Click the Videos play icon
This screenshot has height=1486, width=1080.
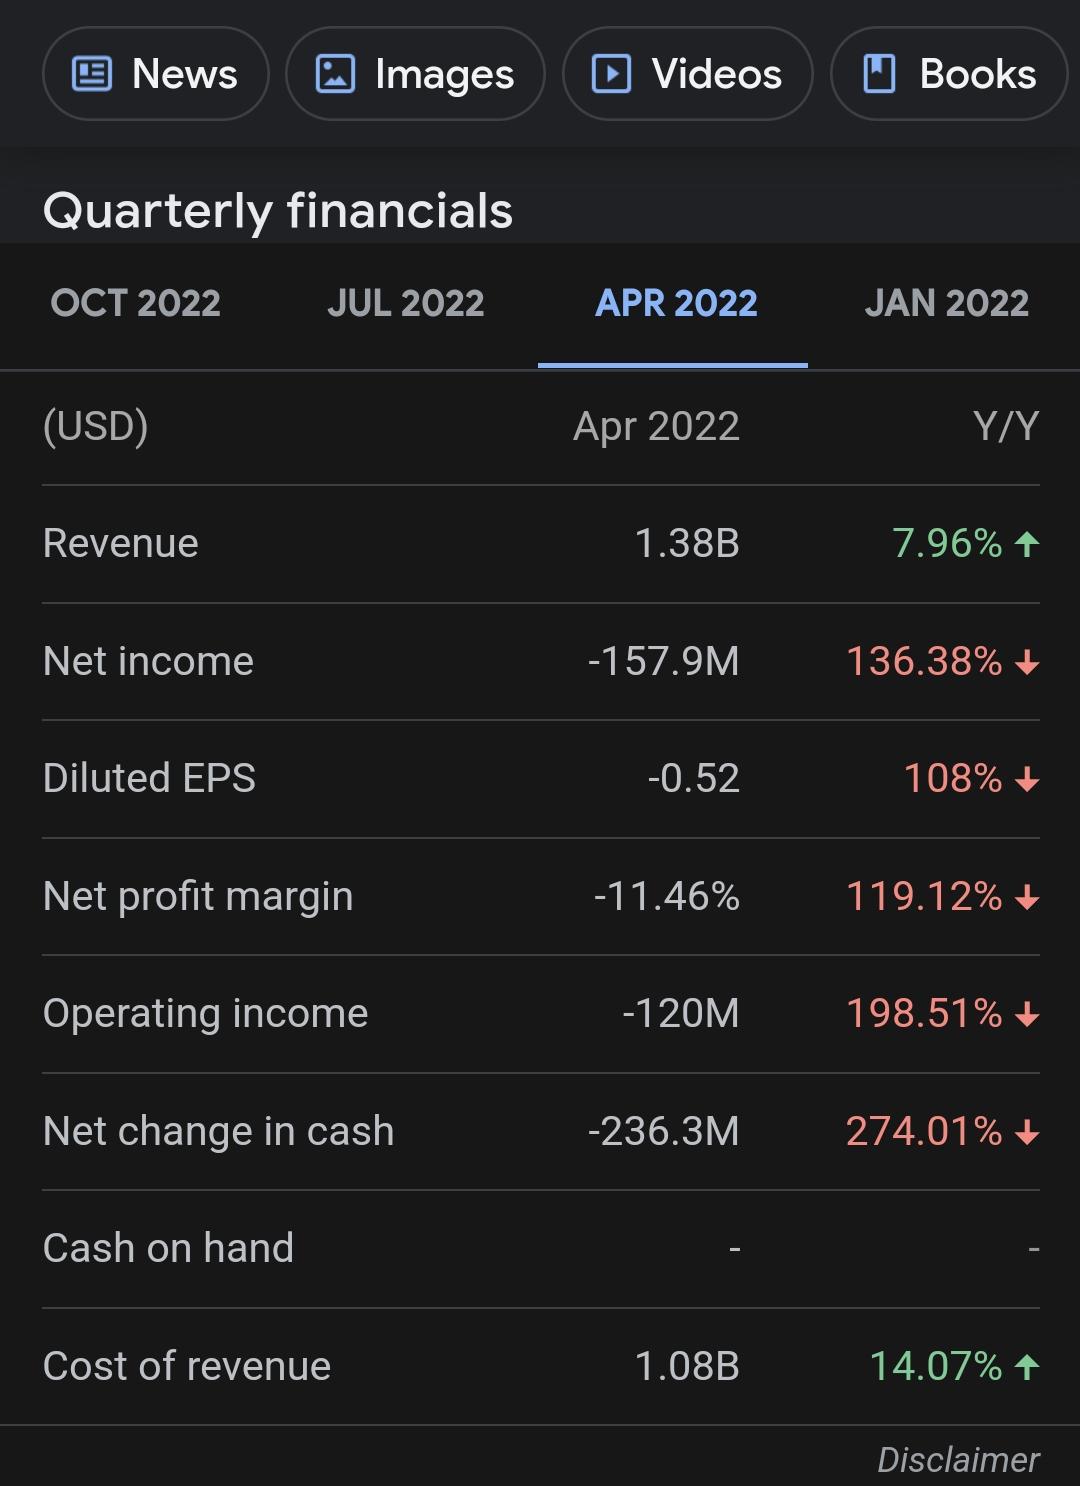point(611,74)
